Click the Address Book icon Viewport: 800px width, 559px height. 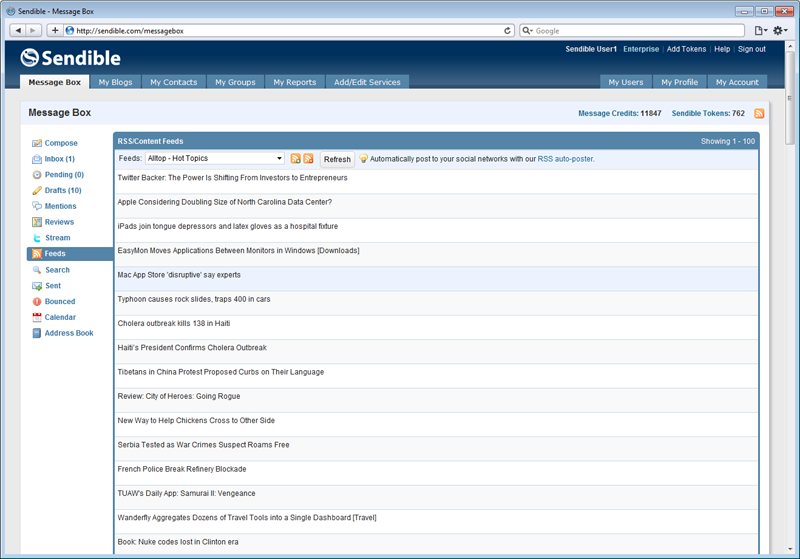[x=37, y=334]
